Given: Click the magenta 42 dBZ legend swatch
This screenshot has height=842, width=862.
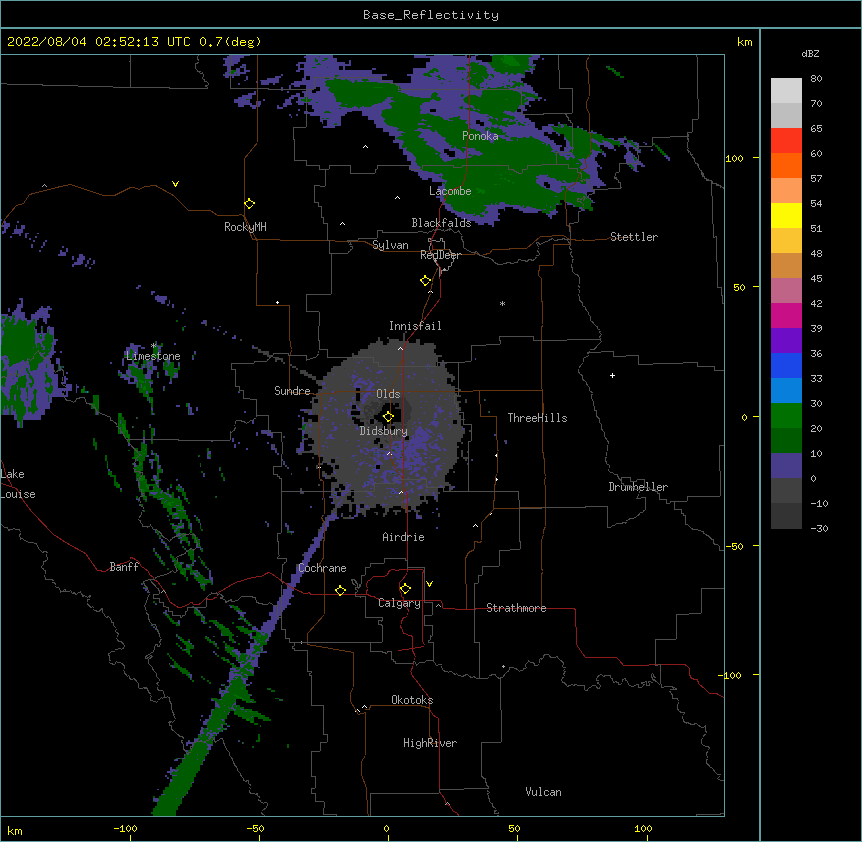Looking at the screenshot, I should tap(786, 315).
